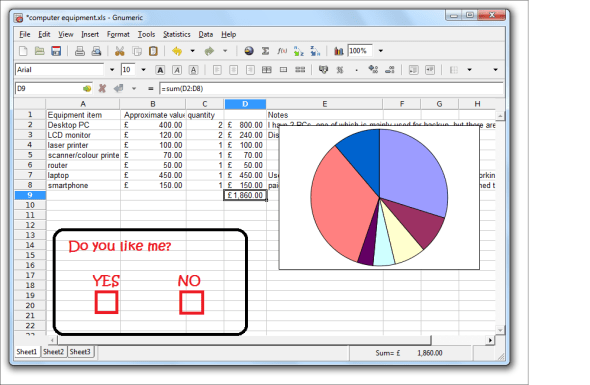Image resolution: width=590 pixels, height=385 pixels.
Task: Open the function f(x) wizard
Action: 282,51
